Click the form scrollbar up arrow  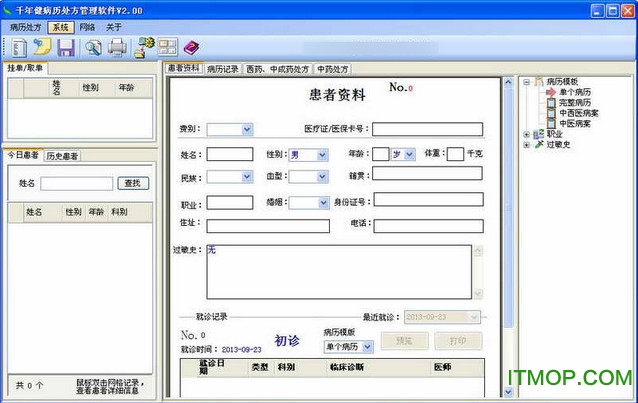pos(508,83)
